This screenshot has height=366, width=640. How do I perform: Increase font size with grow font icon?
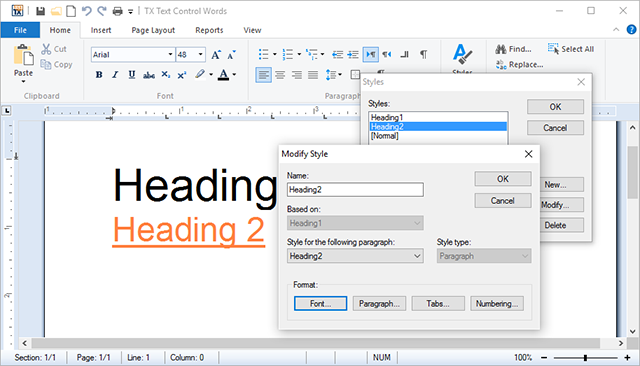[x=216, y=55]
